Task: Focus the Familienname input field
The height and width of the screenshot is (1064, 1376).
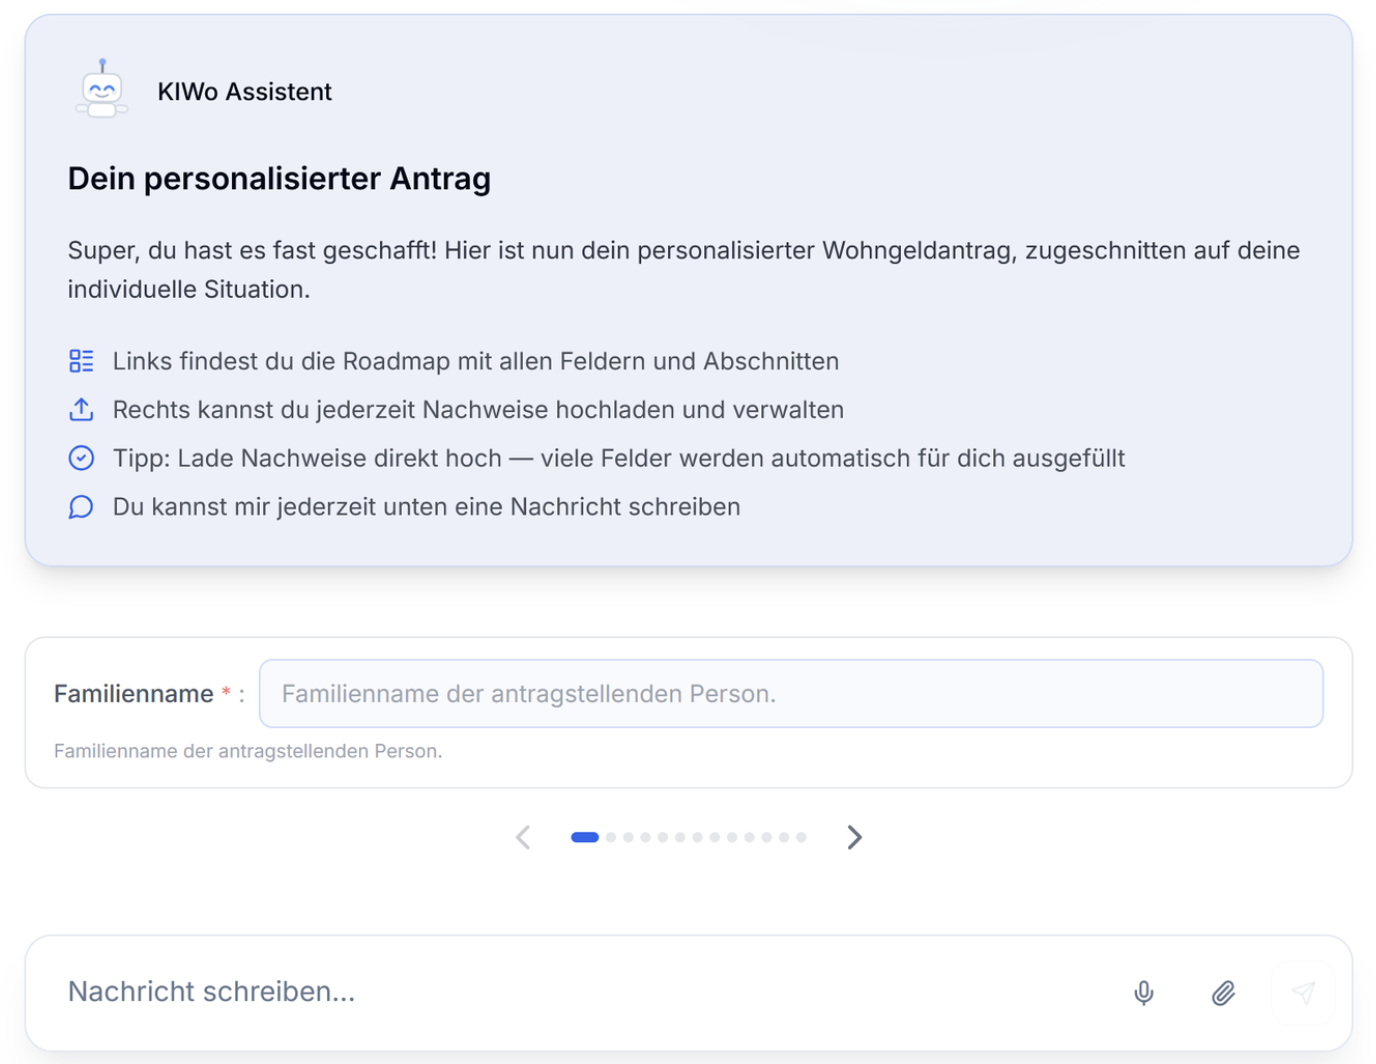Action: coord(790,694)
